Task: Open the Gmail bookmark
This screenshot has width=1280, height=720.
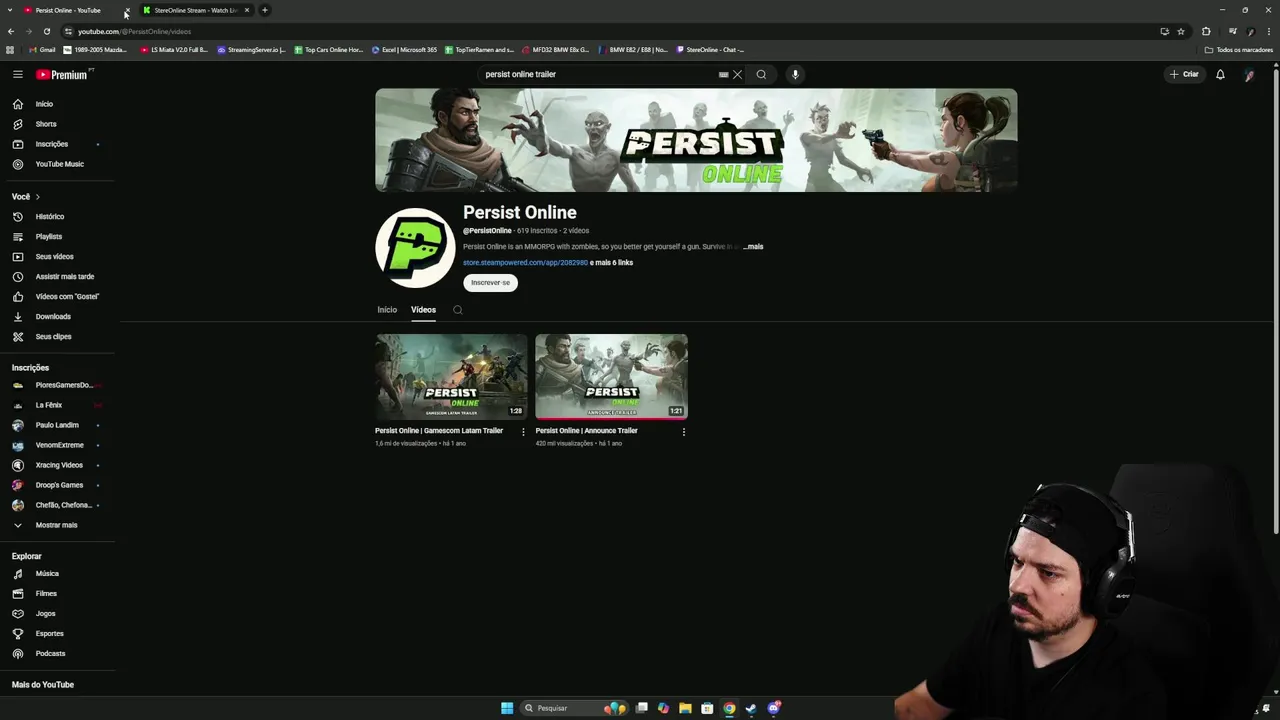Action: click(43, 50)
